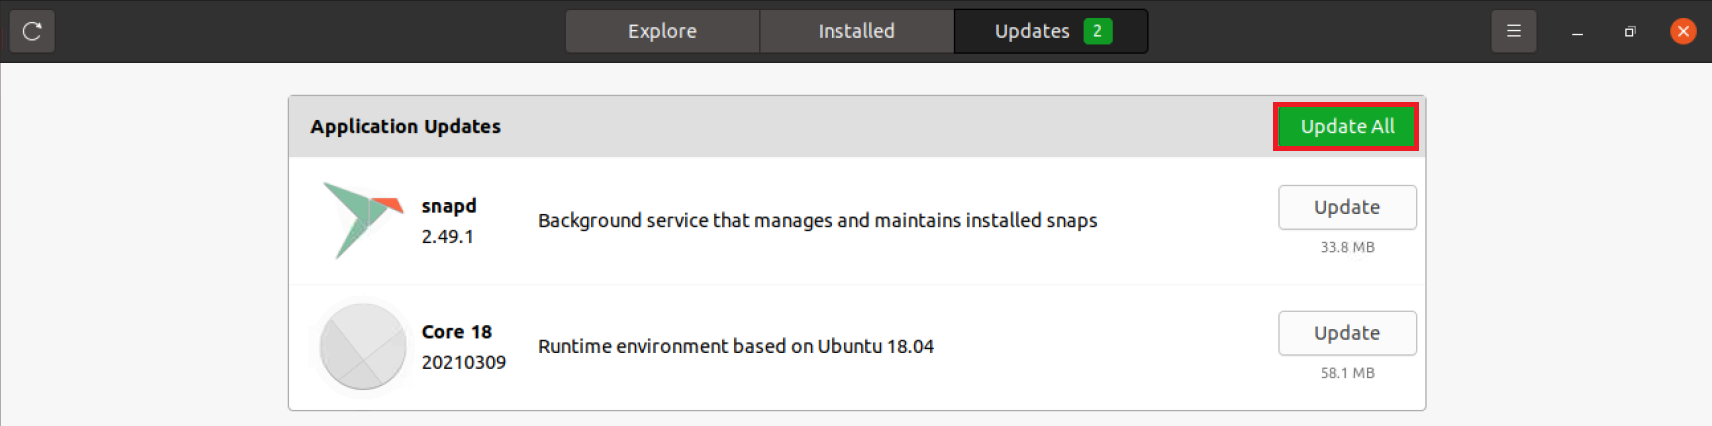Click the snapd bird logo icon
The image size is (1712, 426).
[x=363, y=220]
